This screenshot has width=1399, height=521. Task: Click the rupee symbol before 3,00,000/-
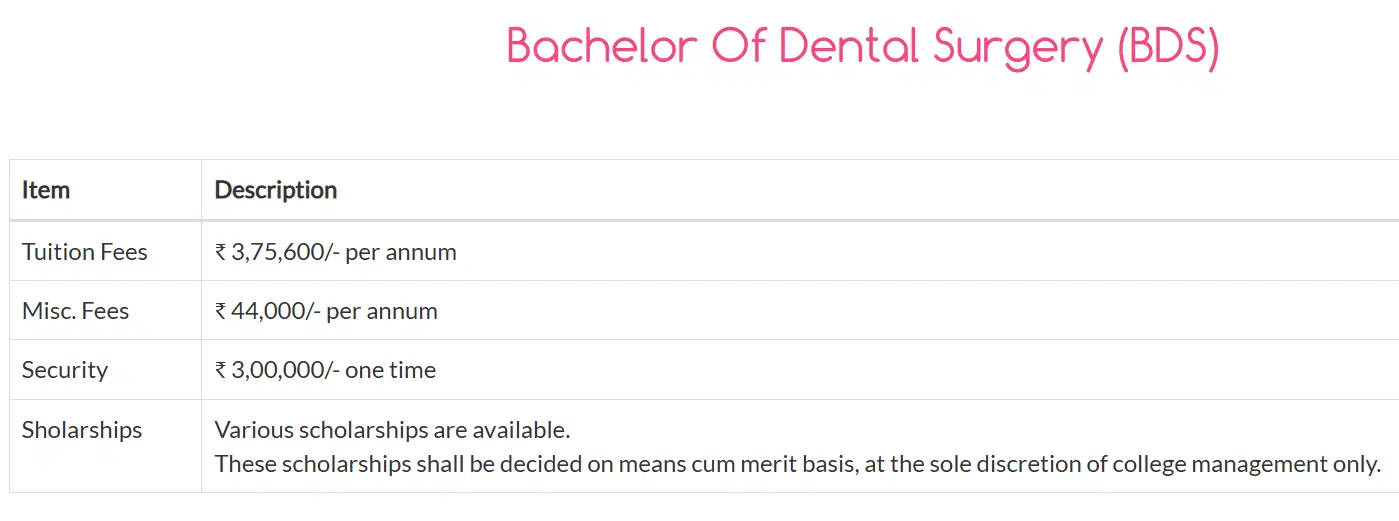click(221, 371)
